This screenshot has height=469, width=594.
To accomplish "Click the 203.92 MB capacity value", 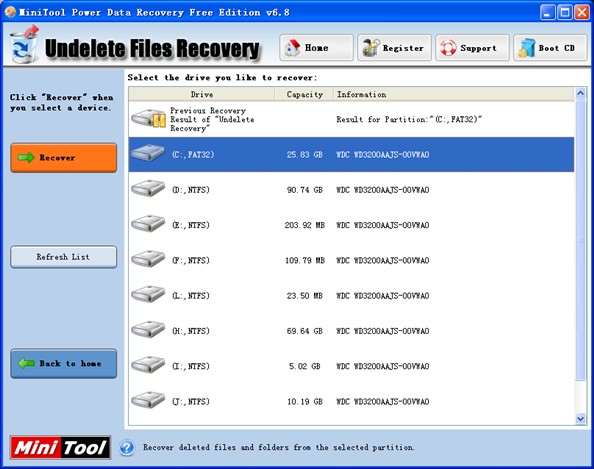I will click(305, 225).
